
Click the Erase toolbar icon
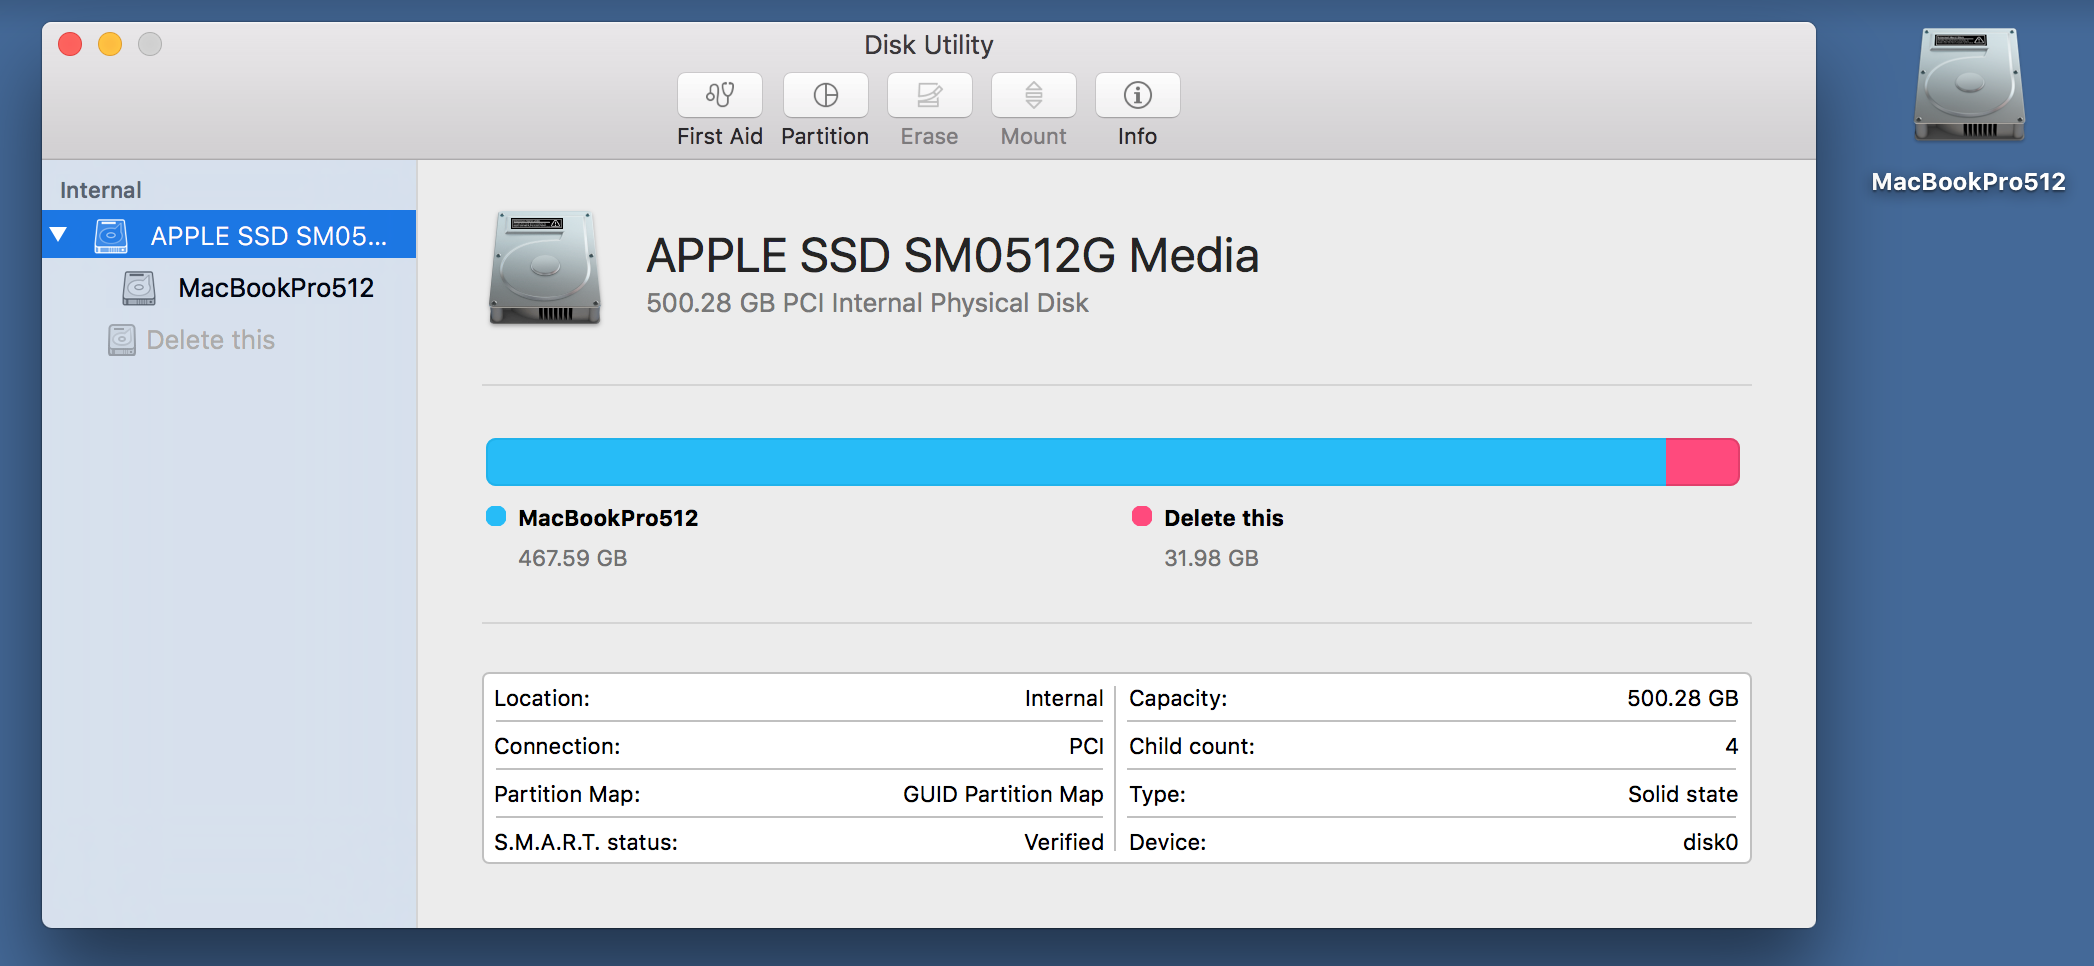coord(929,95)
